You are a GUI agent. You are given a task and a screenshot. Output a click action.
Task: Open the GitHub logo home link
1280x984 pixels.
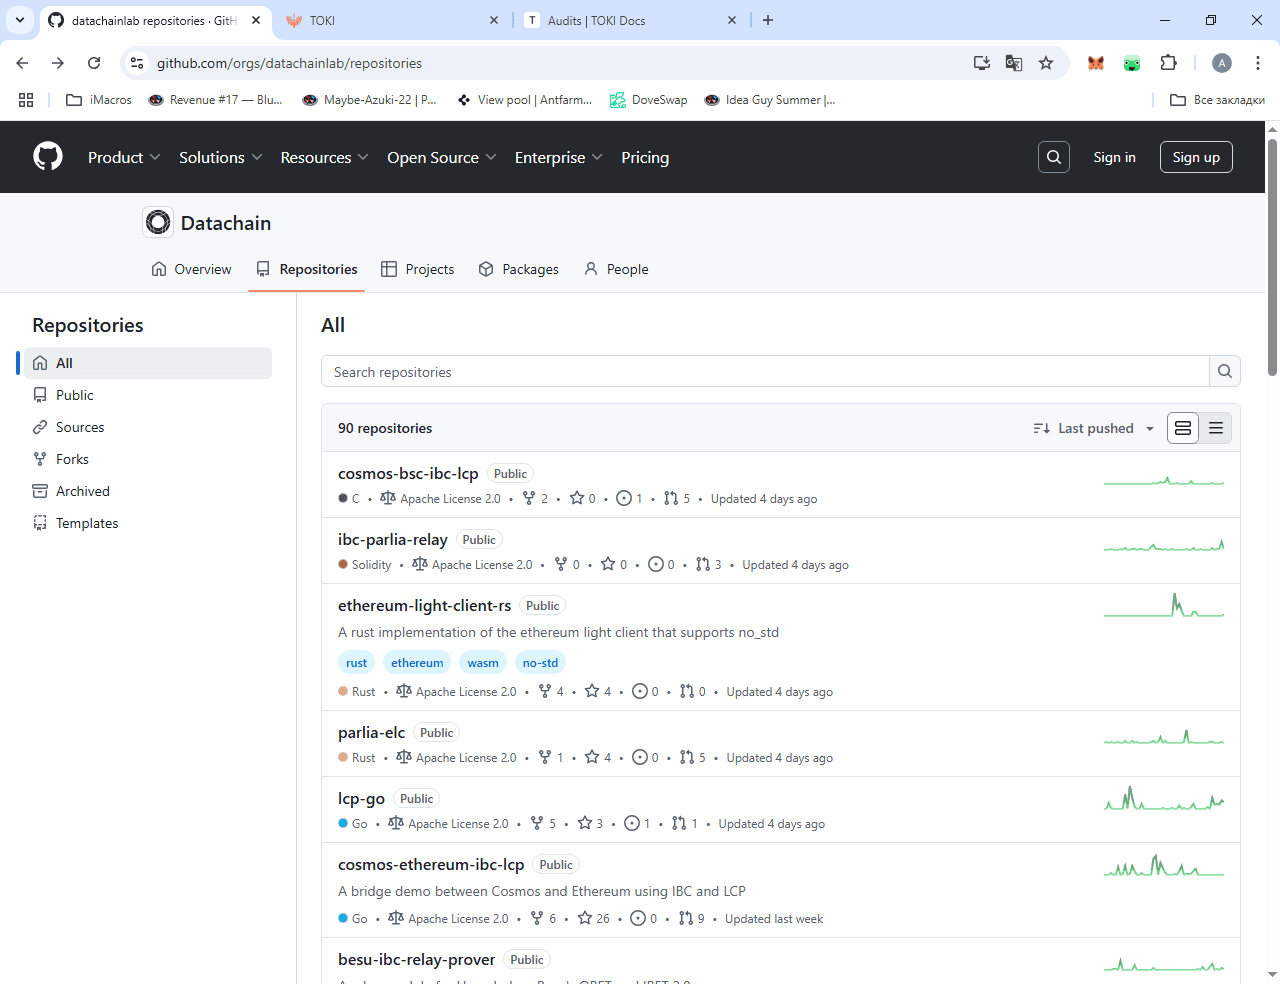click(48, 157)
